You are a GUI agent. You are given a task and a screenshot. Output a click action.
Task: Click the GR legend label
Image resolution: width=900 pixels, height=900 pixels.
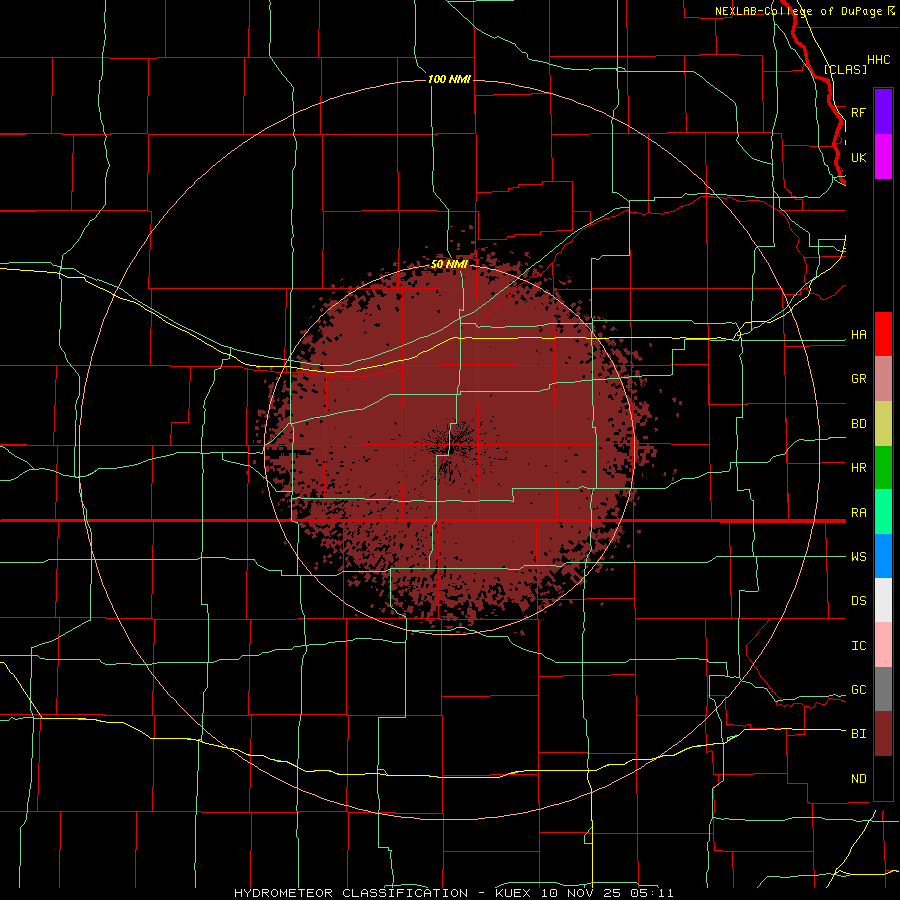pyautogui.click(x=858, y=379)
